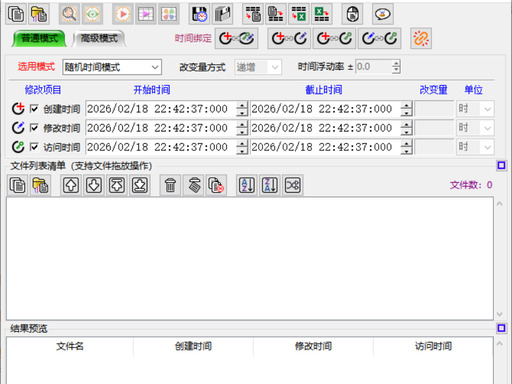Click the floppy disk with clock icon
Screen dimensions: 512x384
(199, 14)
